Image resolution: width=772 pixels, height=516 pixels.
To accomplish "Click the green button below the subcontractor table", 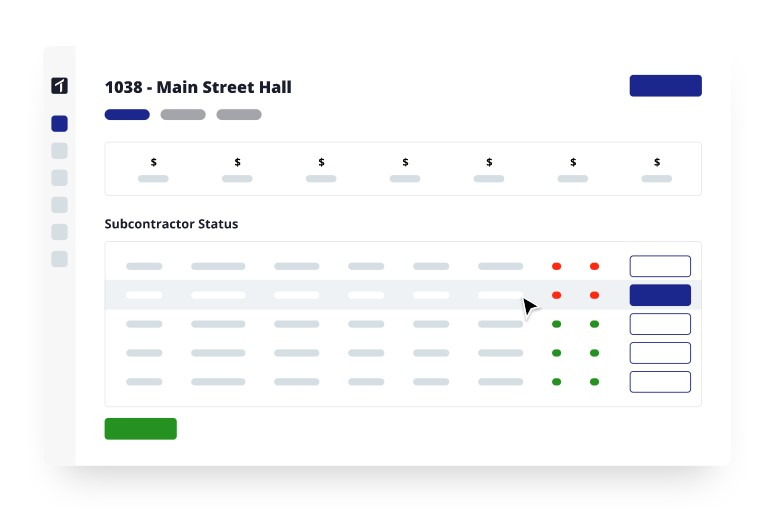I will pos(140,429).
